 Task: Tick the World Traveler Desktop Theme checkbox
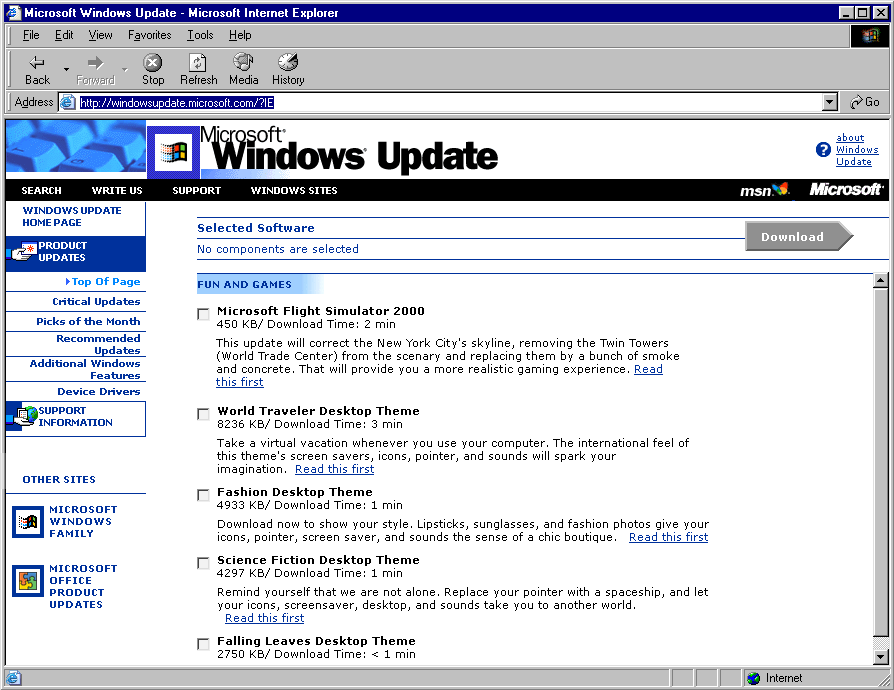[204, 414]
